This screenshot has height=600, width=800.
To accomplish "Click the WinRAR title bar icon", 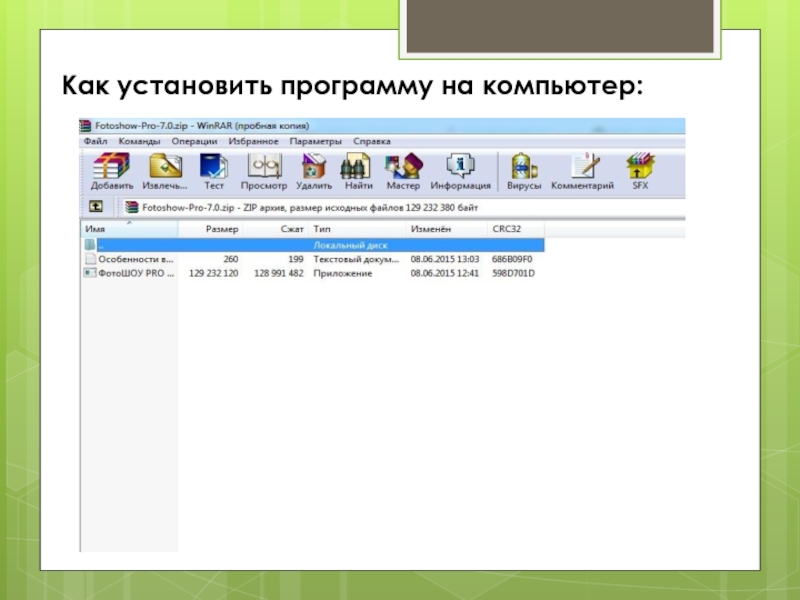I will coord(85,126).
